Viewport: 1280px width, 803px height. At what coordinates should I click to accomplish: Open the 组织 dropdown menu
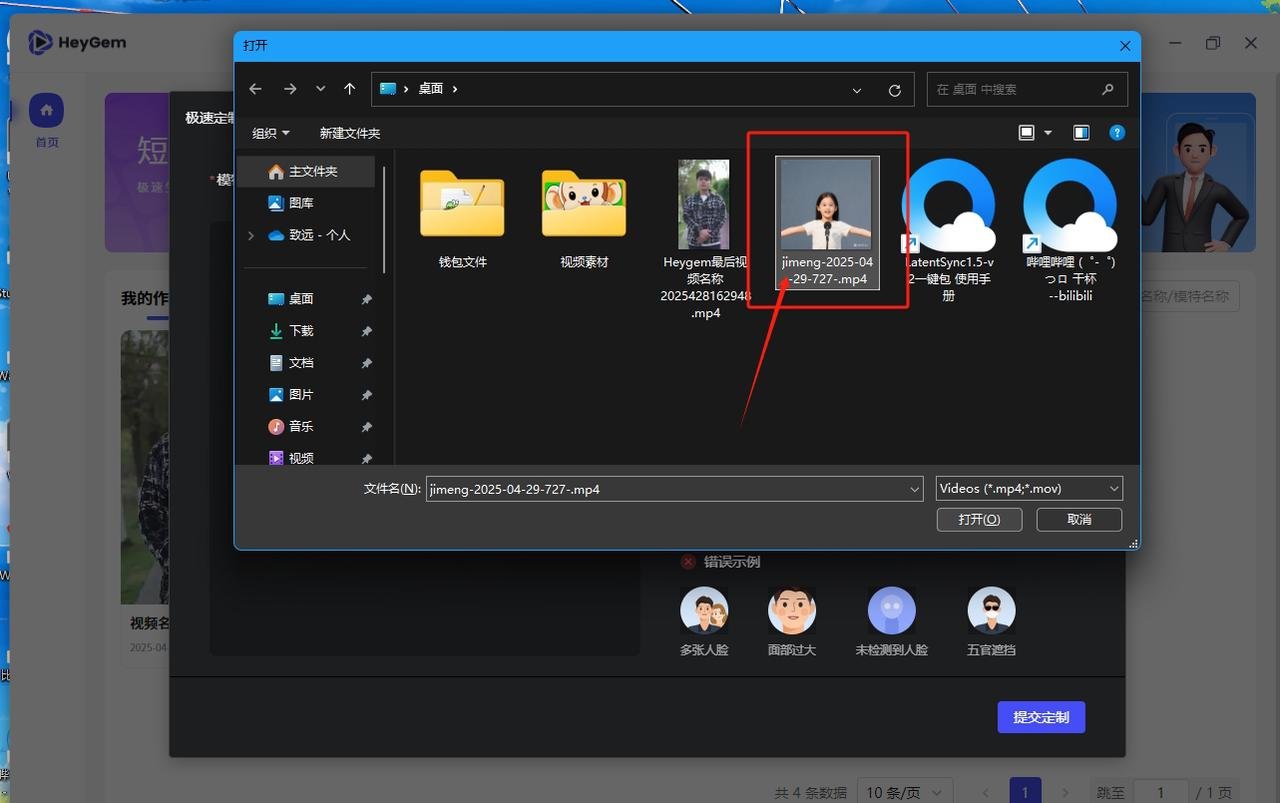(x=270, y=133)
